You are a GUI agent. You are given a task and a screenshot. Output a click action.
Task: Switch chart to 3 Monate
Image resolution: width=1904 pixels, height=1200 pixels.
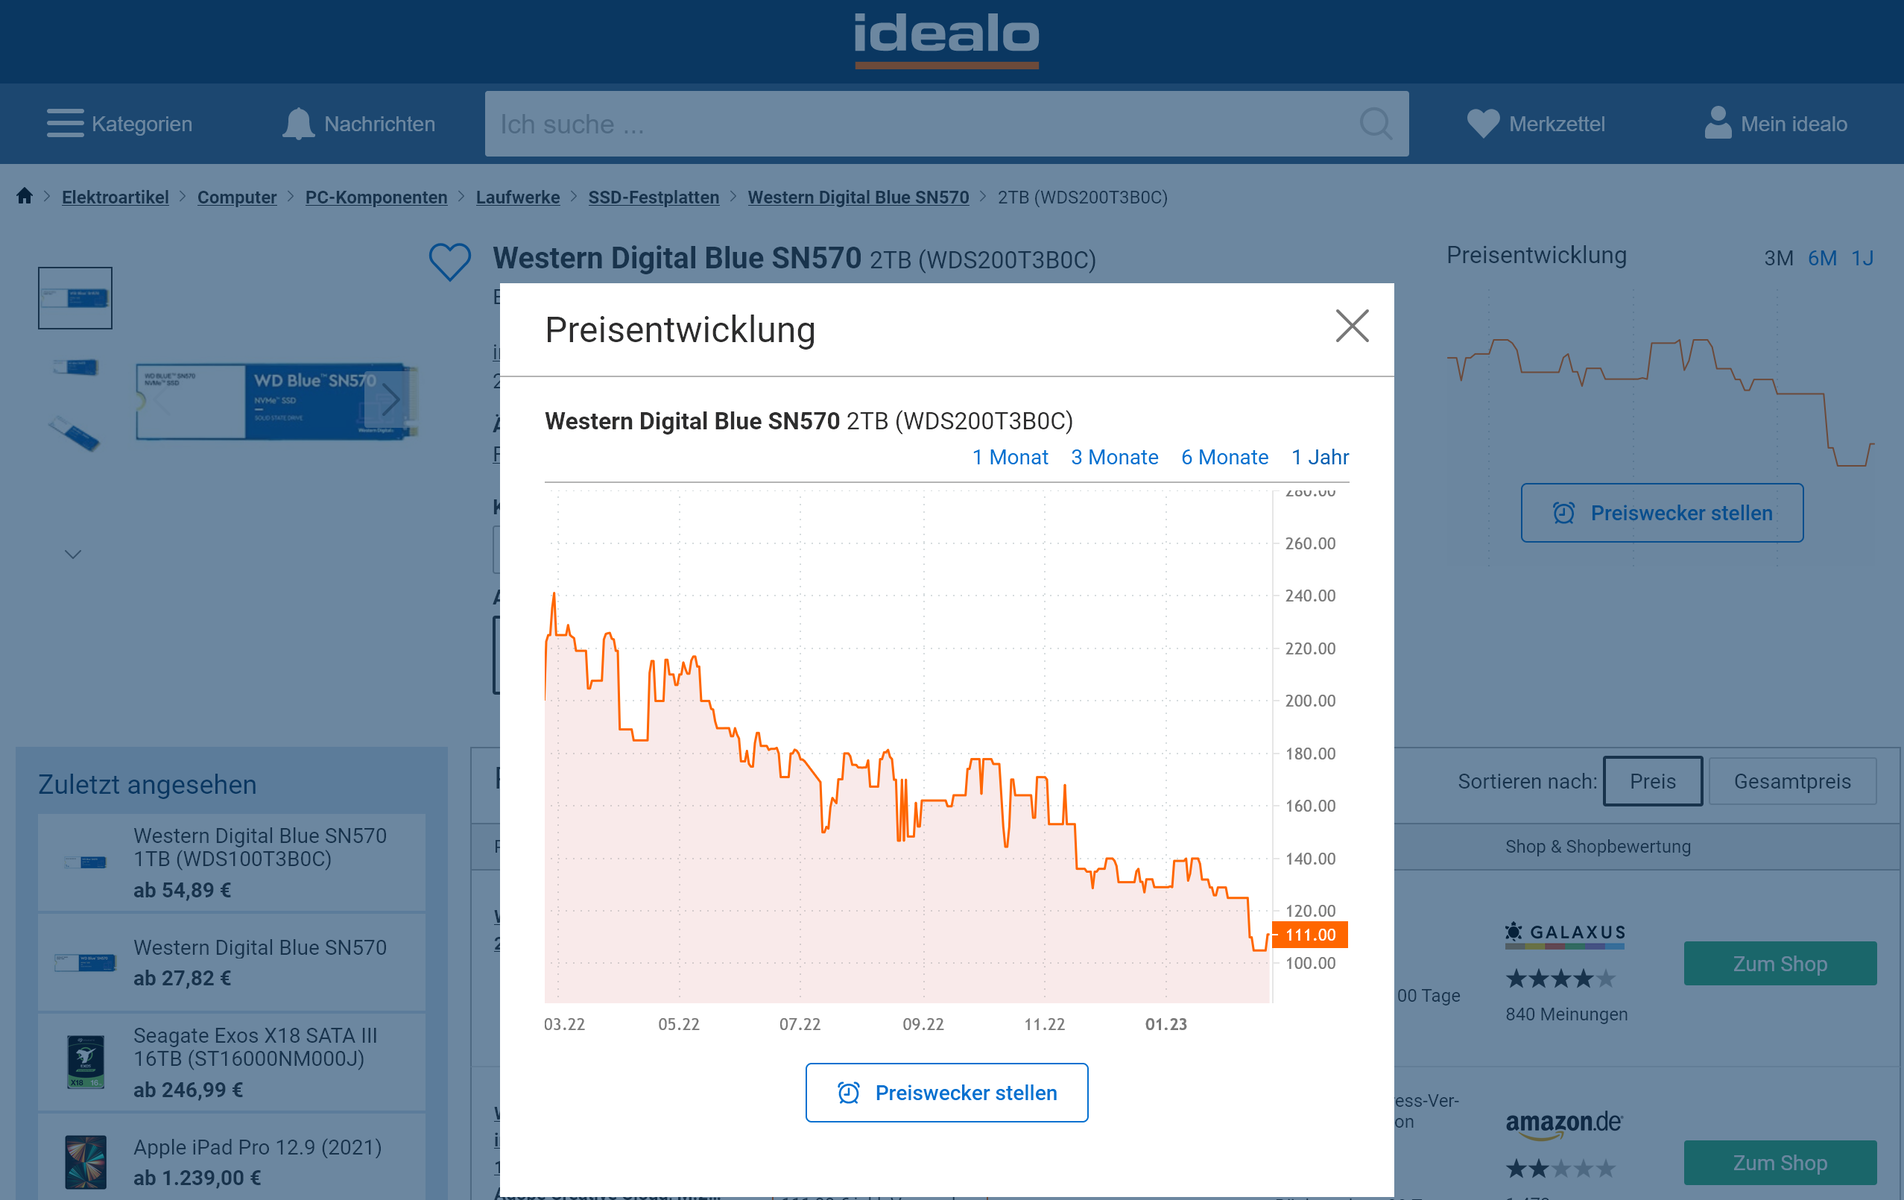[x=1114, y=457]
